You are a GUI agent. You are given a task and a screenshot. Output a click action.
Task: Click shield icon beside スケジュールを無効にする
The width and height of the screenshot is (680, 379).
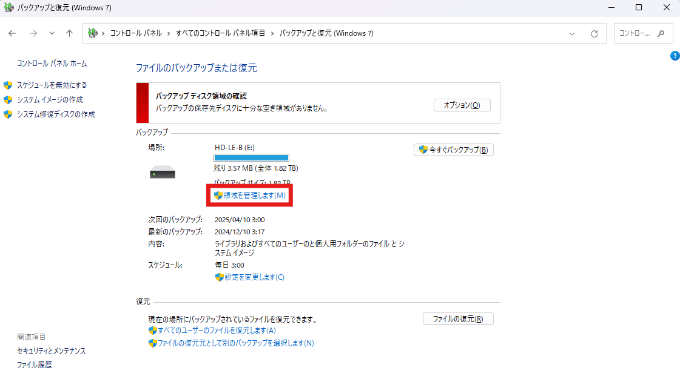click(x=8, y=85)
